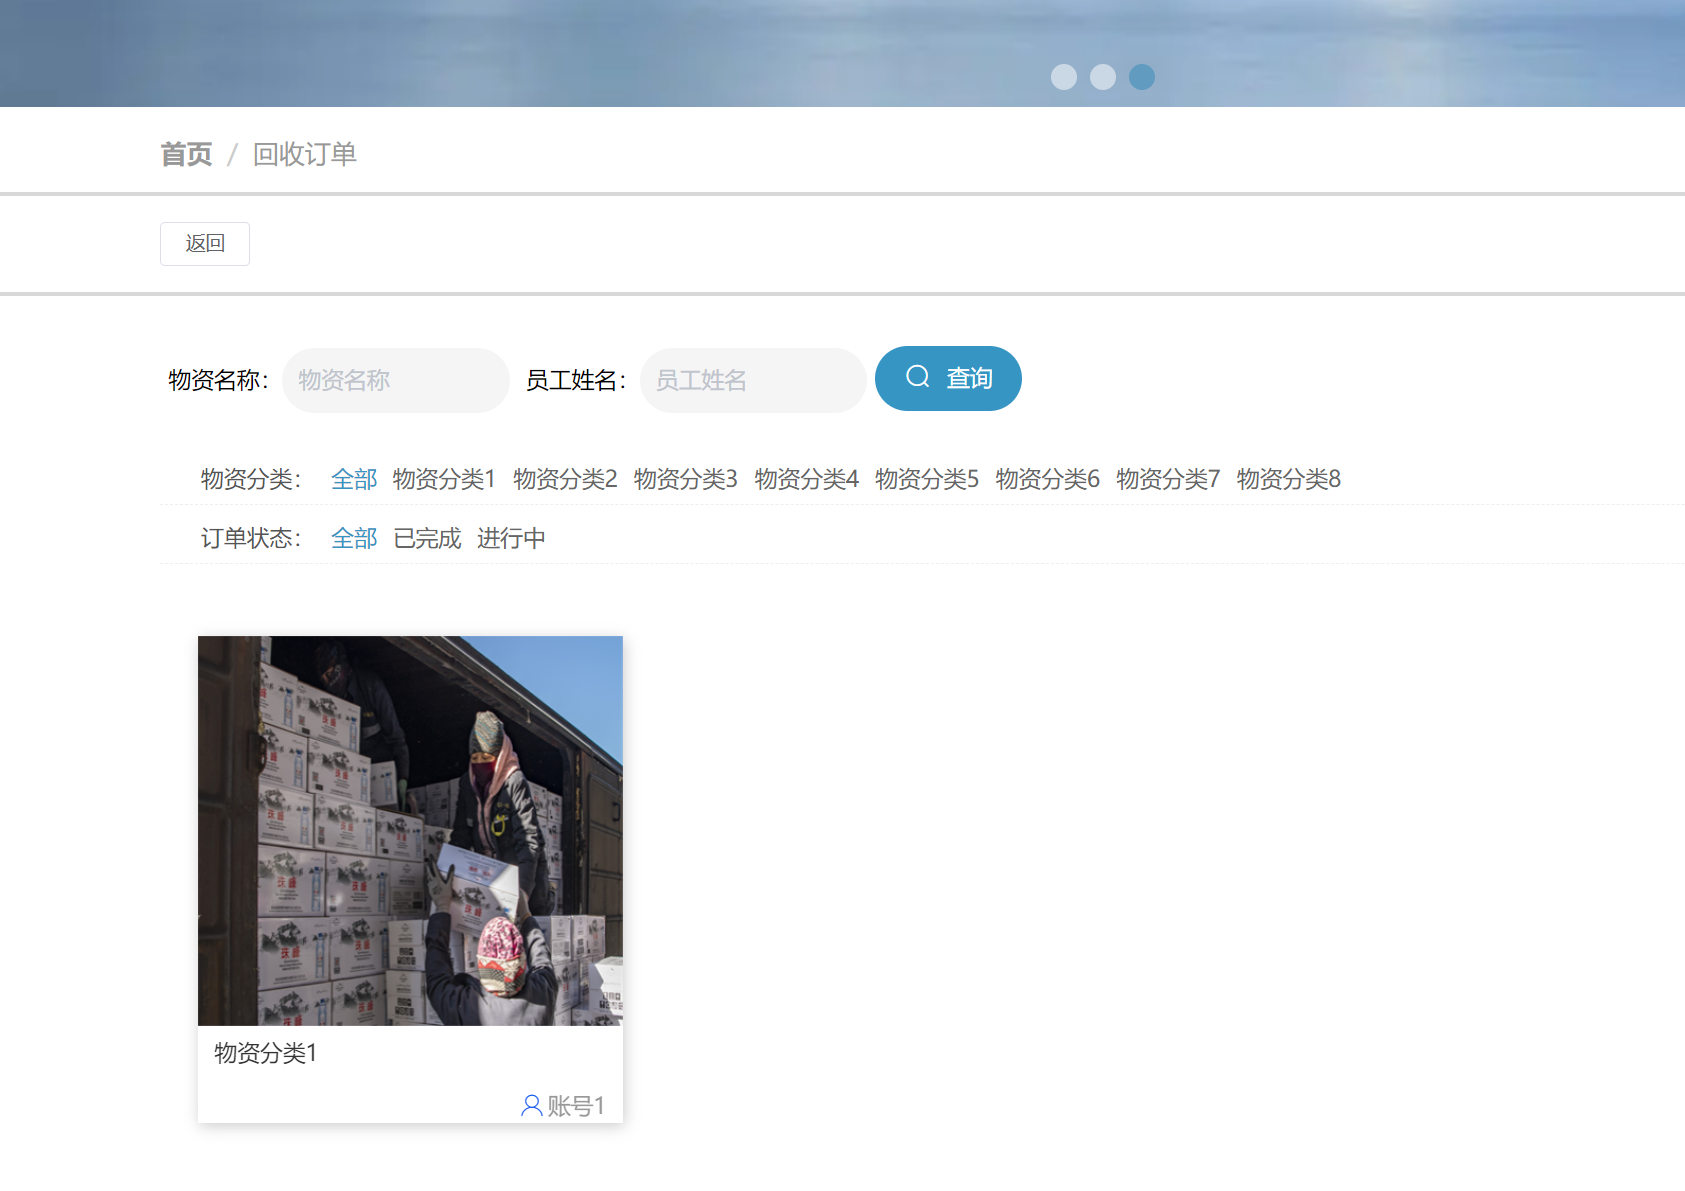Click the 员工姓名 input field
Image resolution: width=1685 pixels, height=1191 pixels.
click(x=752, y=380)
